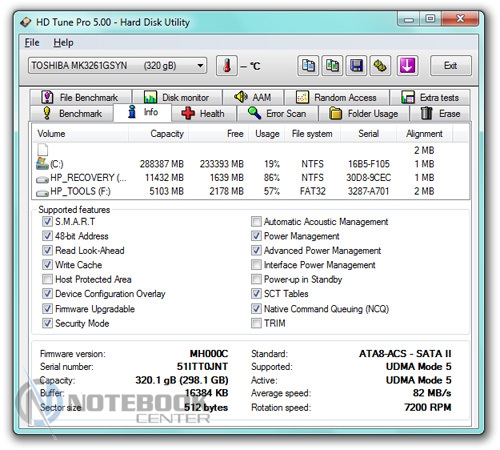
Task: Click the 1639 MB free space cell
Action: (227, 178)
